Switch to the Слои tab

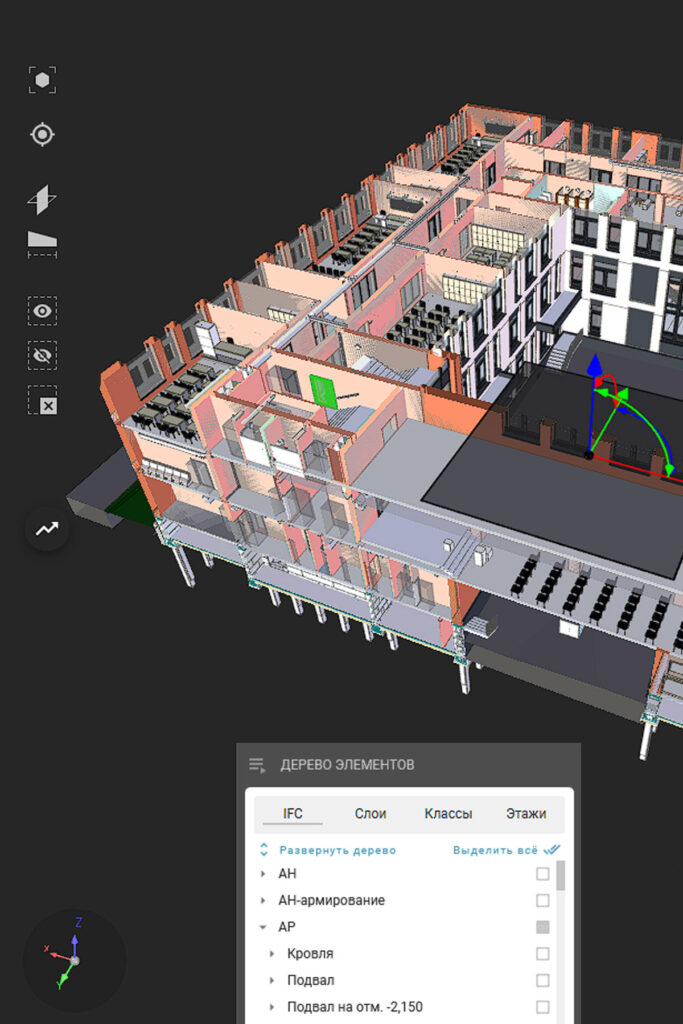(370, 814)
